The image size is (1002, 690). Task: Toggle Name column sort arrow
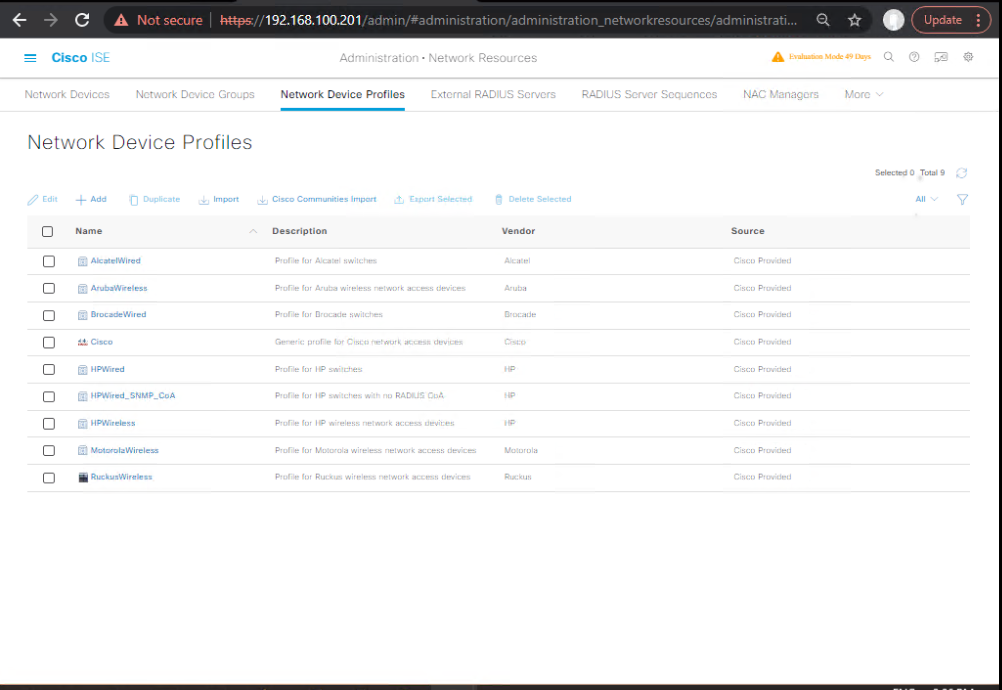tap(253, 231)
